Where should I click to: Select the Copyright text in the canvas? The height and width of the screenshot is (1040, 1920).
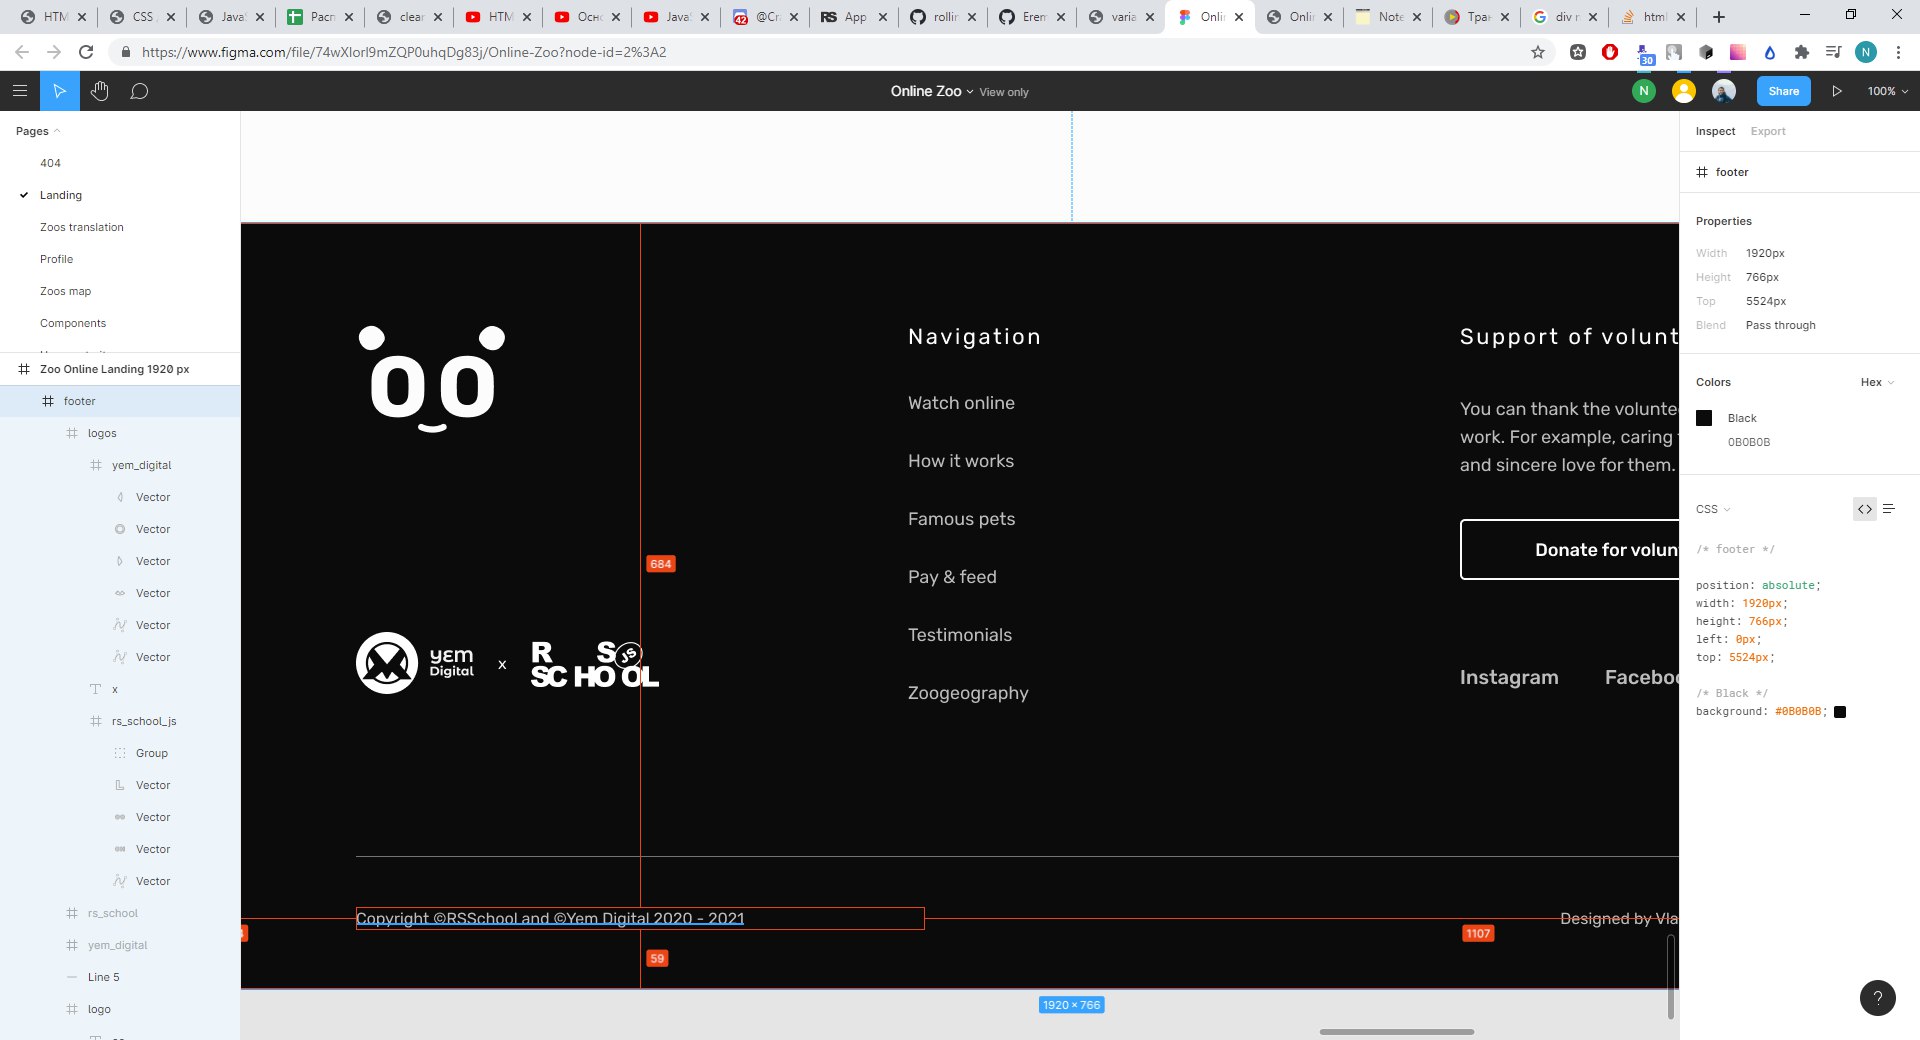click(x=550, y=918)
